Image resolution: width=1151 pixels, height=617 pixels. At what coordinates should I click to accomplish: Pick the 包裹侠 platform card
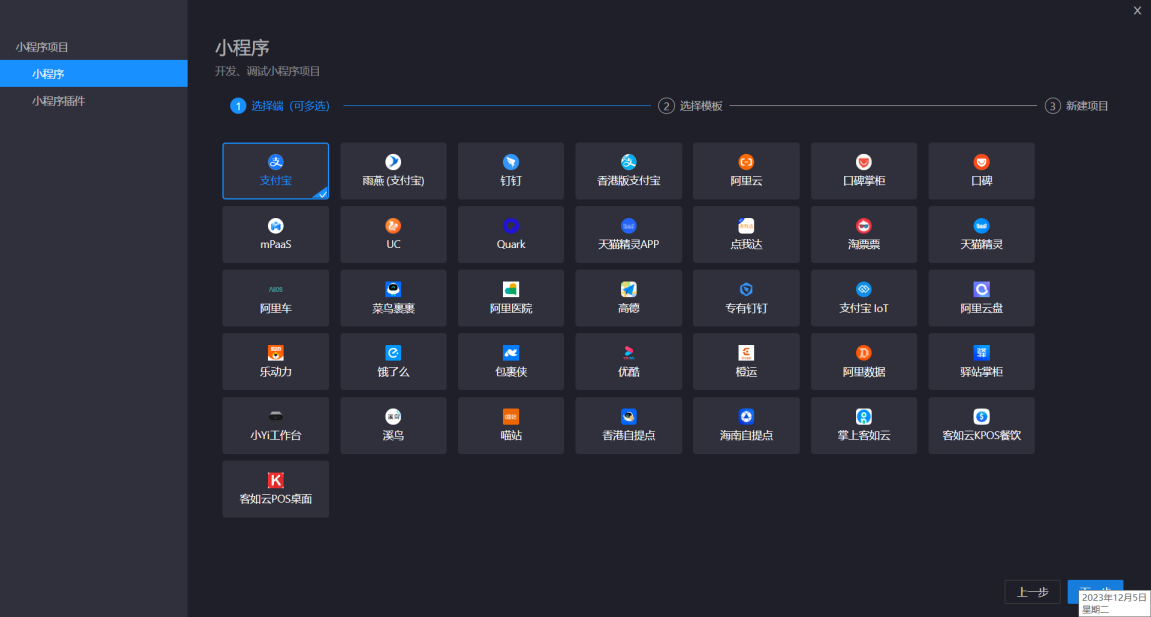click(511, 362)
